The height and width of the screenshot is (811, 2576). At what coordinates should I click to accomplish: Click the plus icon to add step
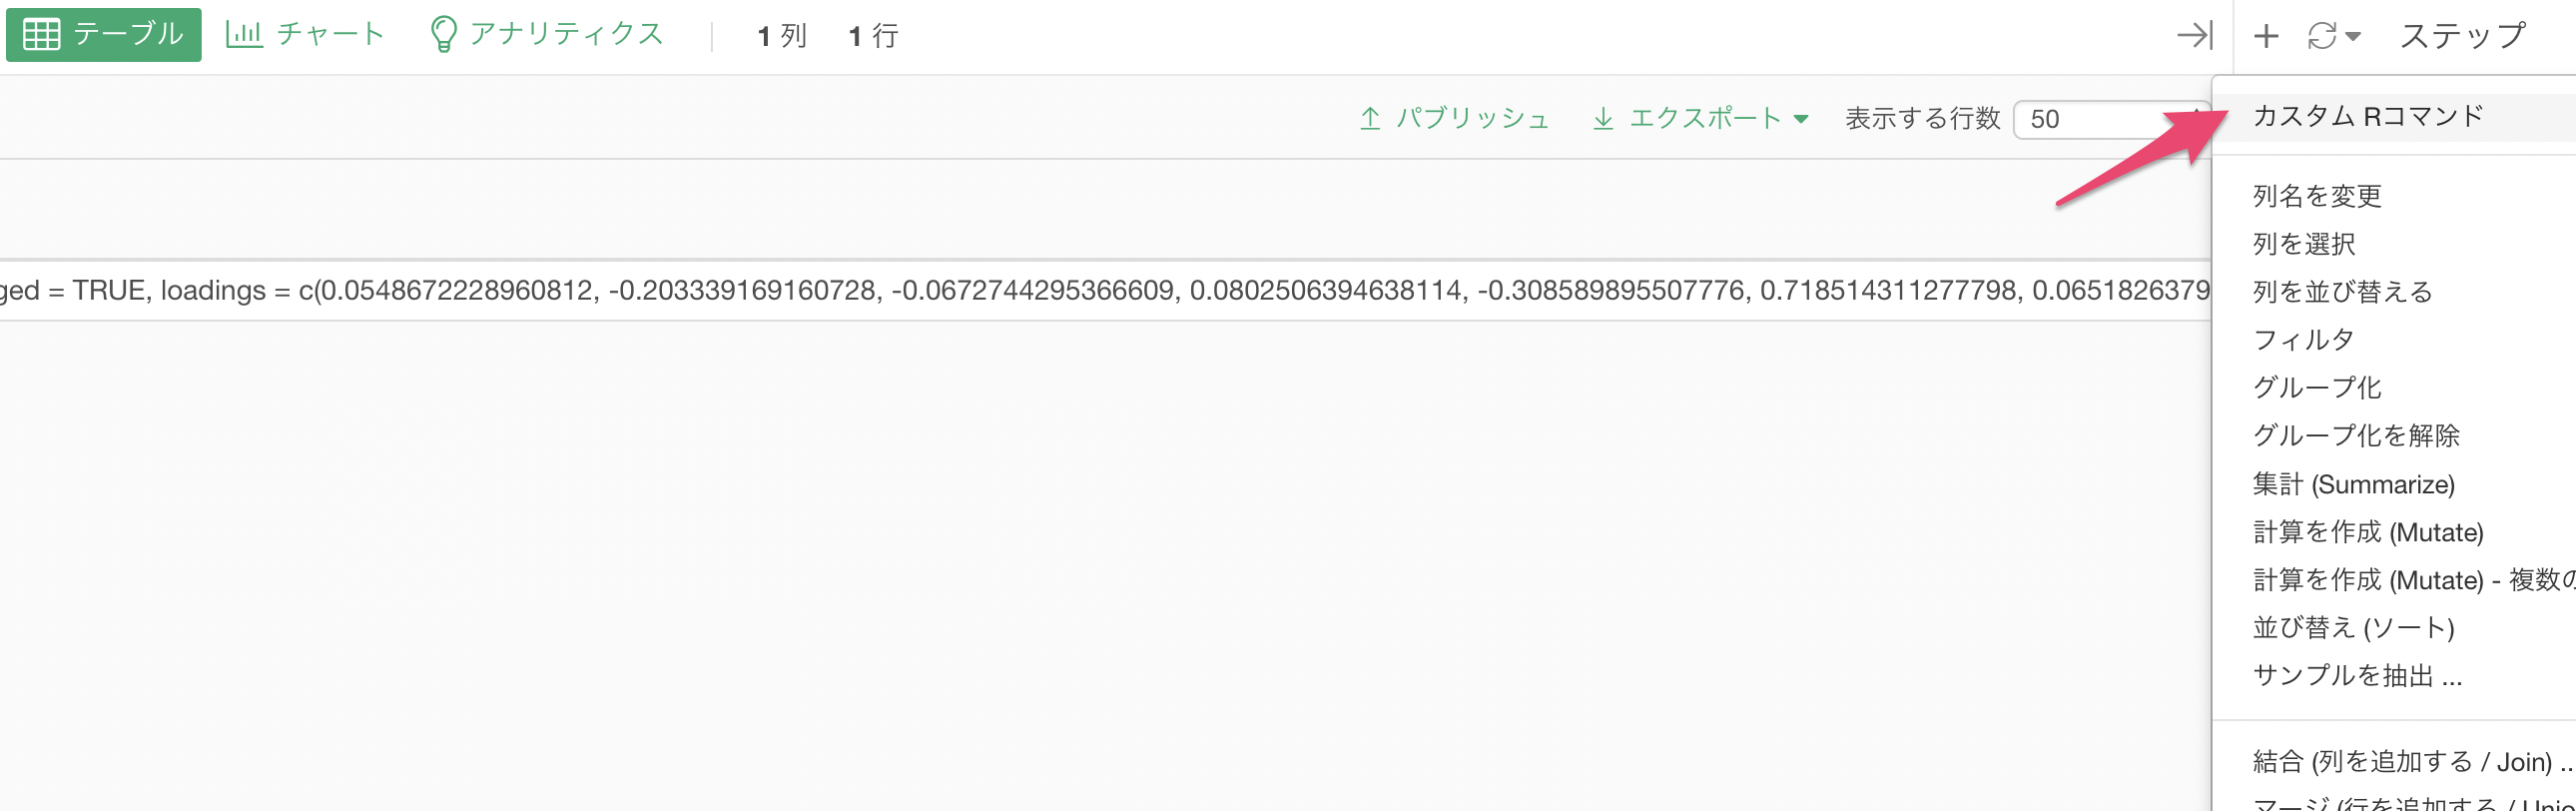2266,36
